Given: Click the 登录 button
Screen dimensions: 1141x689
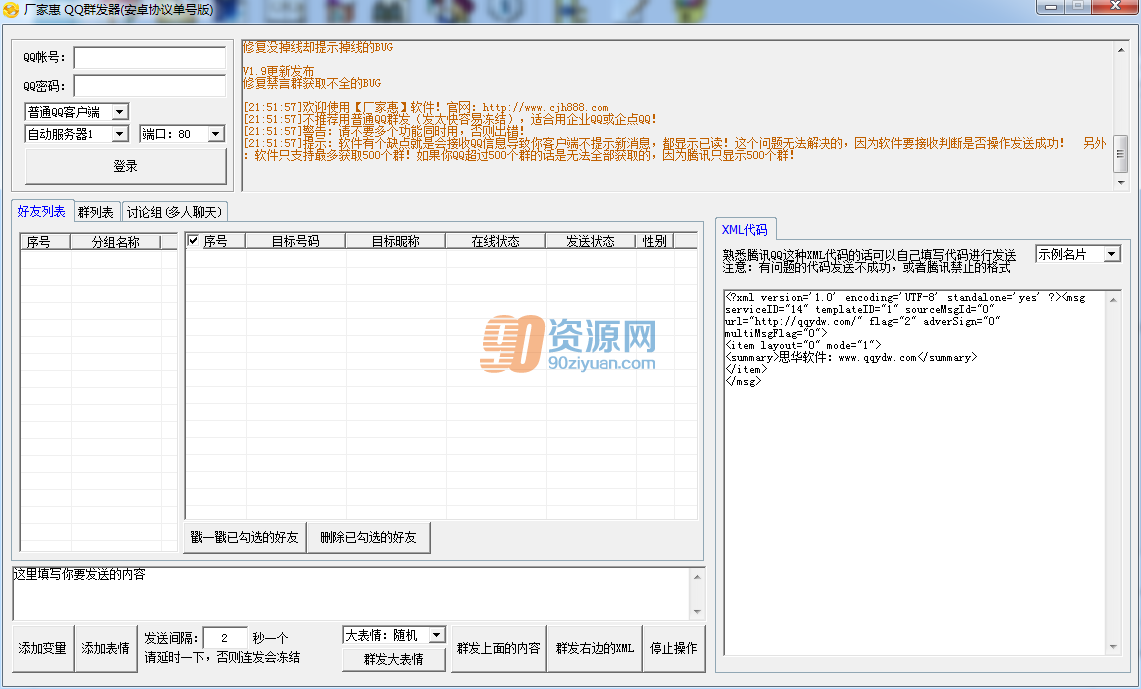Looking at the screenshot, I should click(x=125, y=167).
